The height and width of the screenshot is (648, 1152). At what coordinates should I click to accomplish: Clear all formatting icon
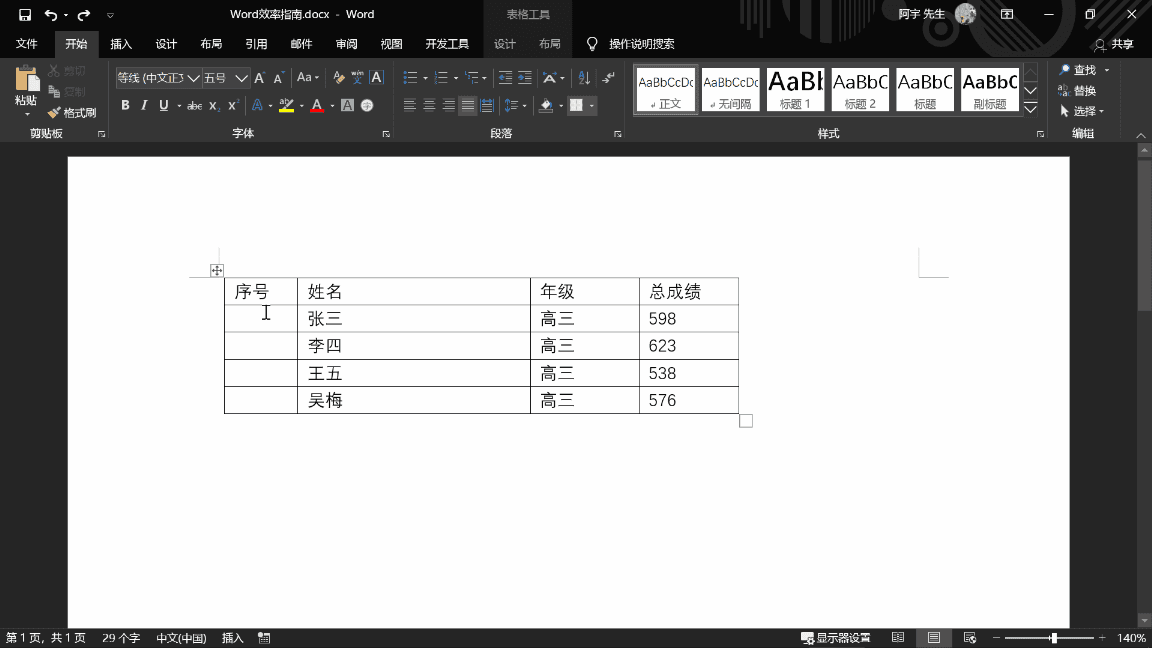click(x=338, y=78)
